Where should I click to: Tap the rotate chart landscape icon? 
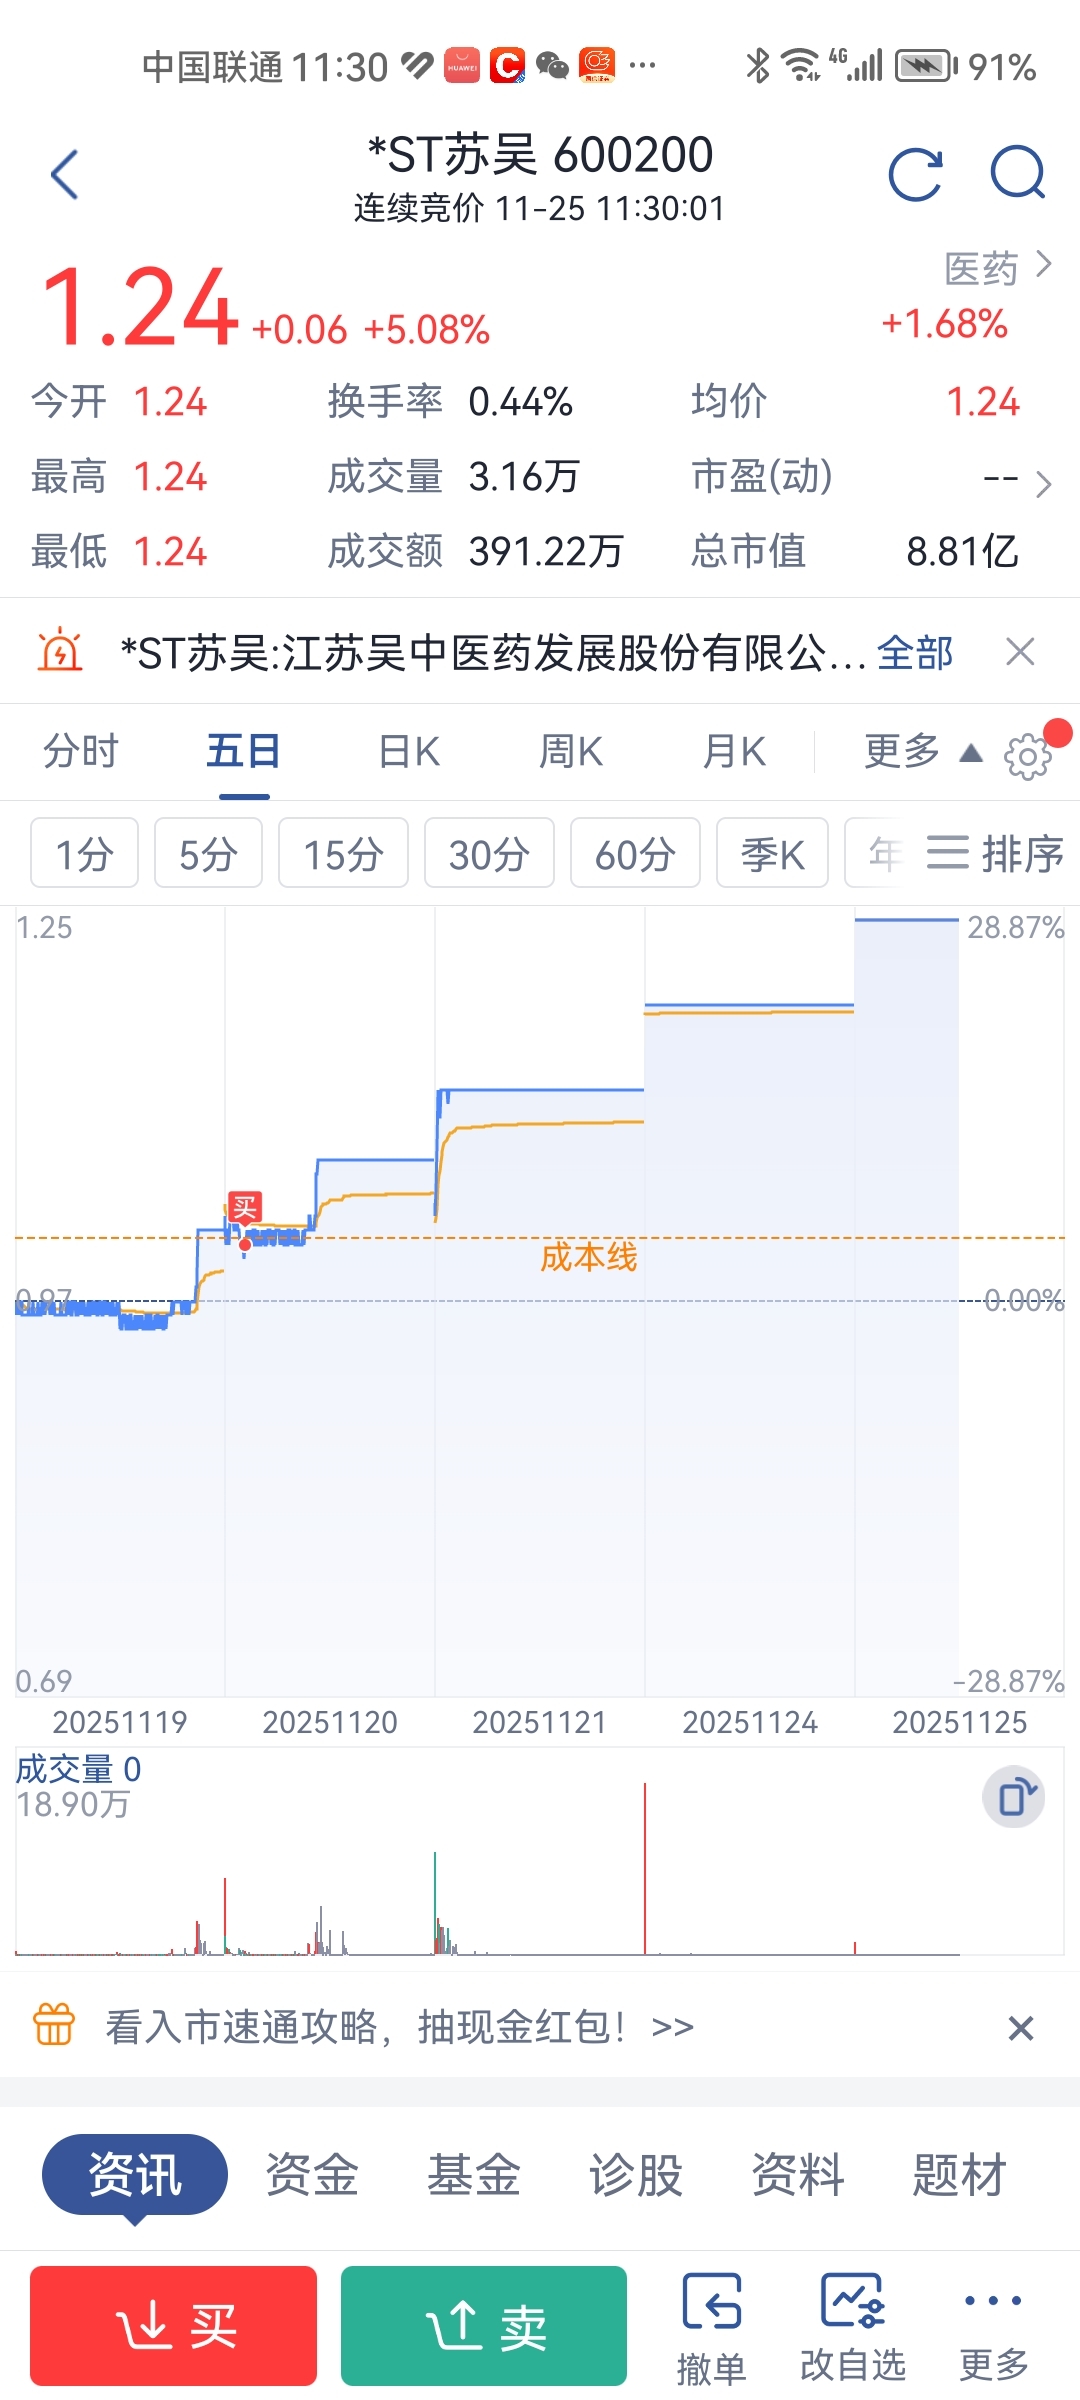click(1014, 1797)
